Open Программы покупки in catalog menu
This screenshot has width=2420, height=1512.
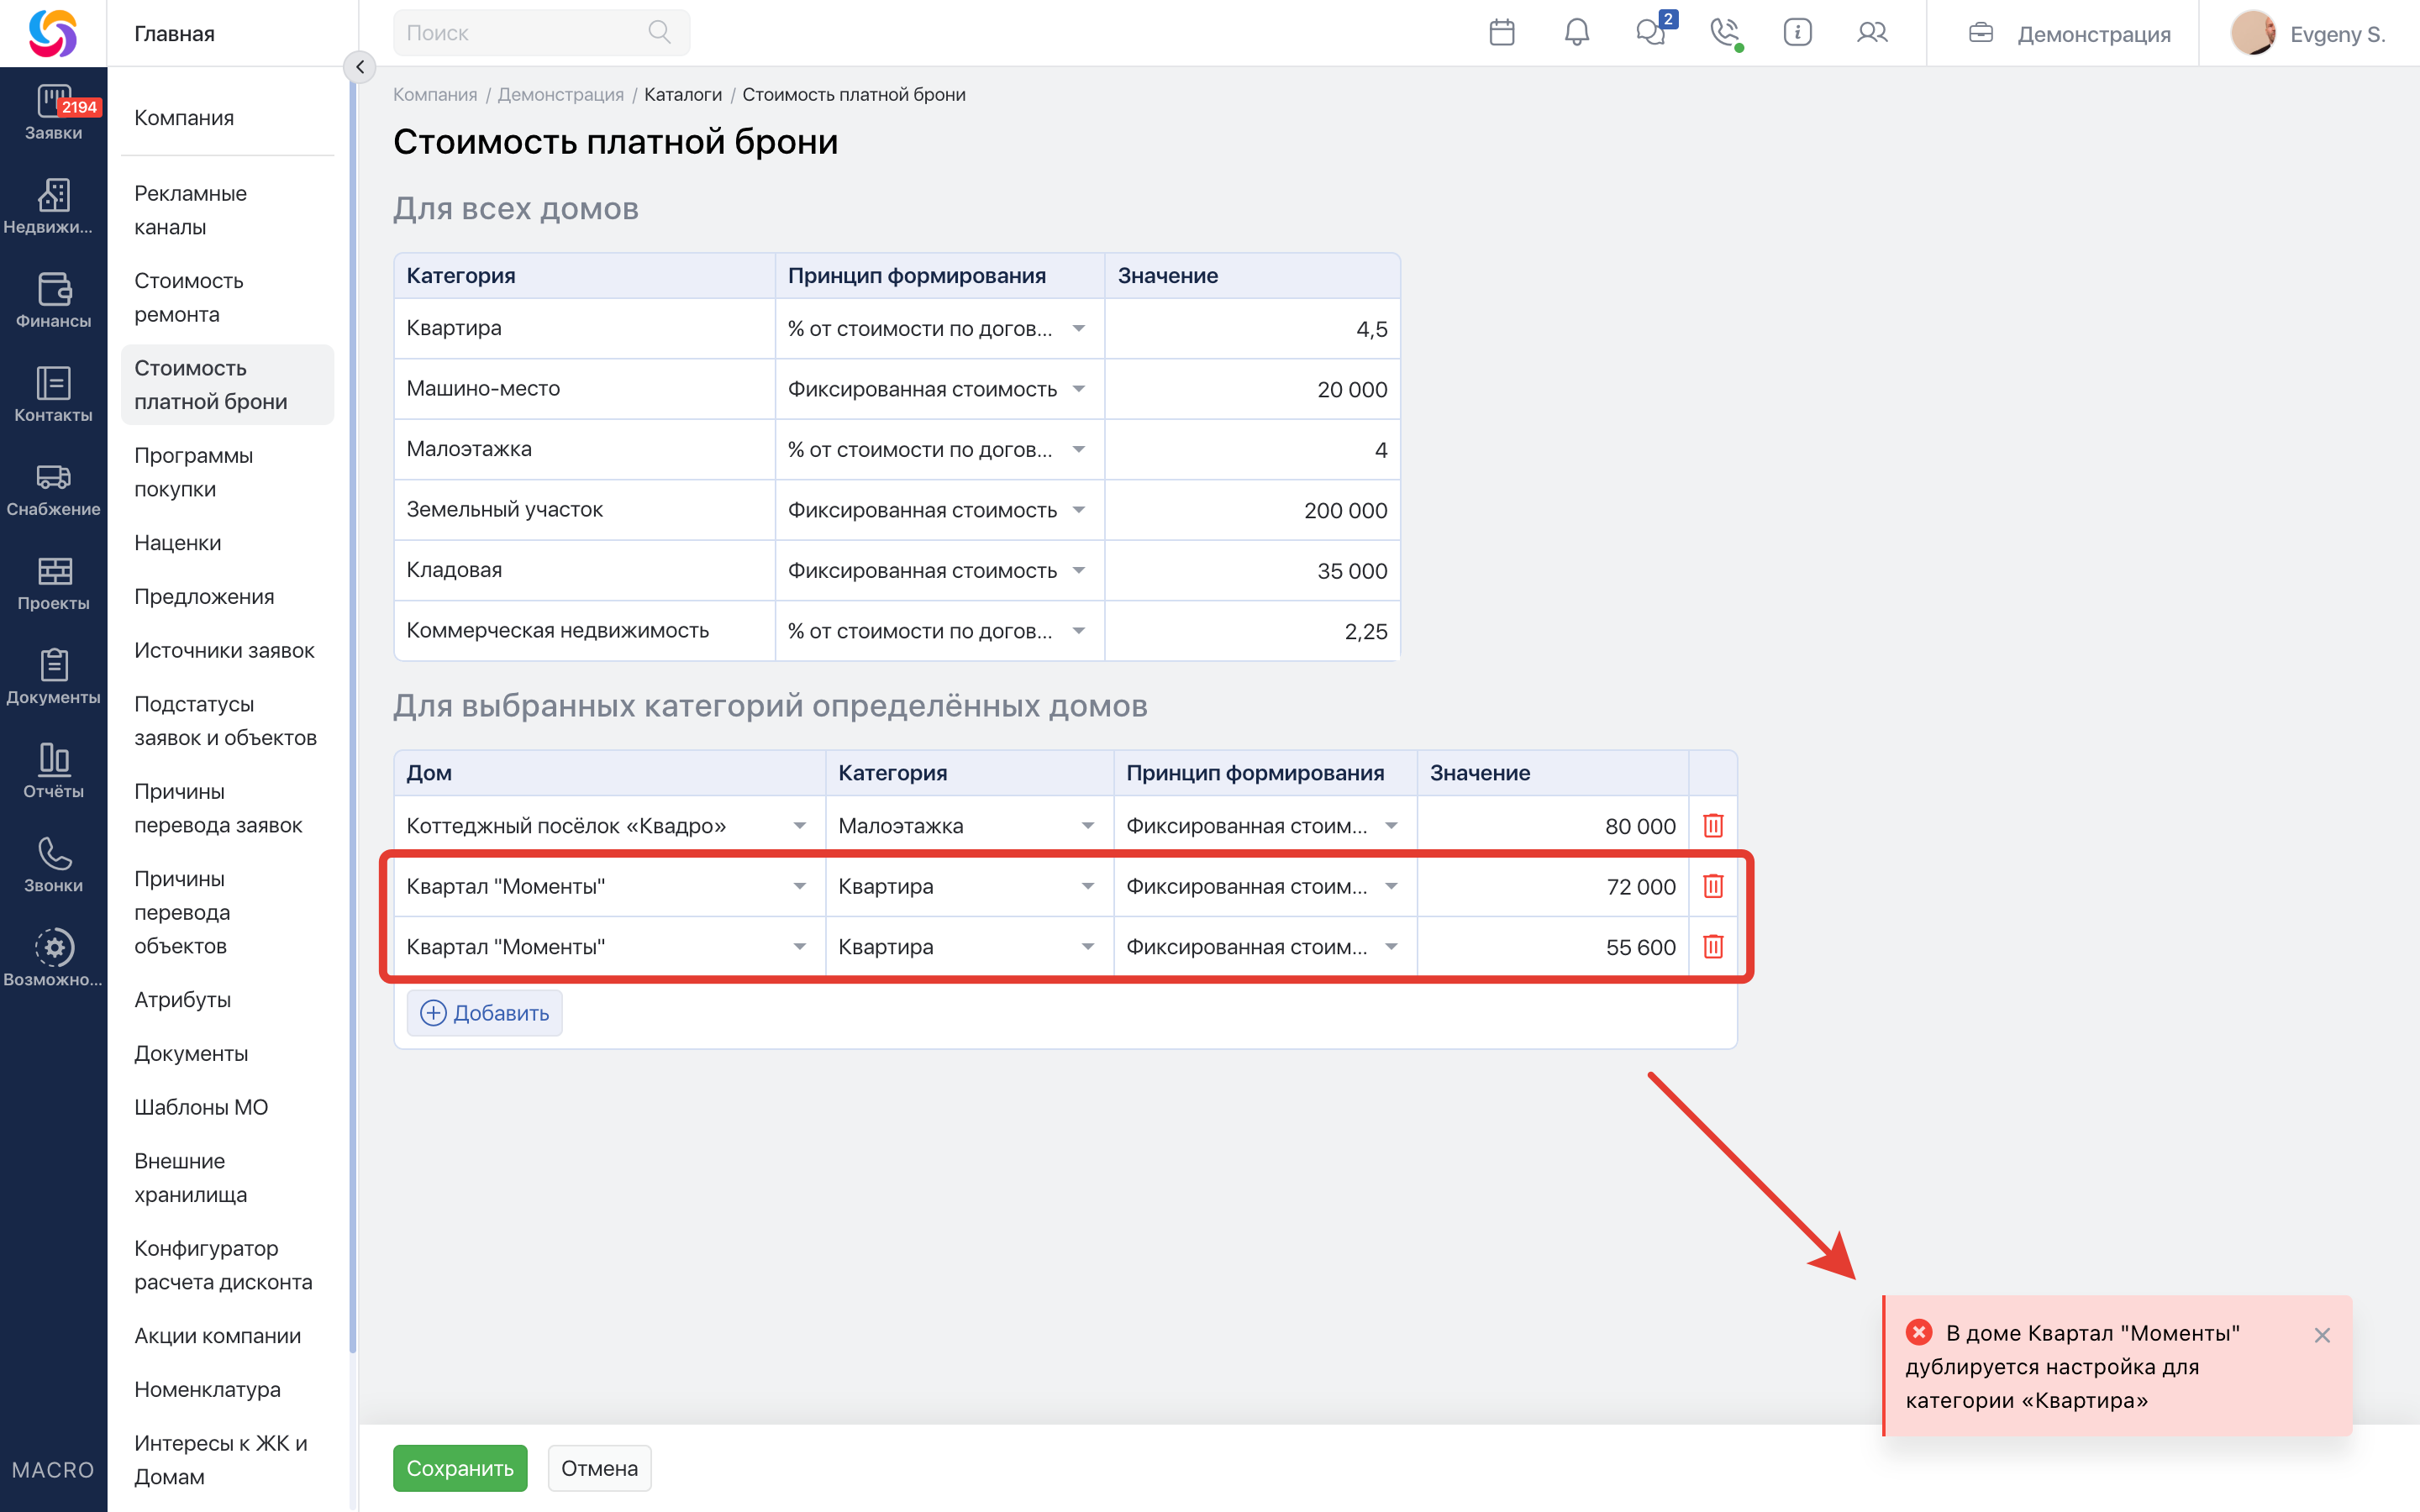point(193,472)
